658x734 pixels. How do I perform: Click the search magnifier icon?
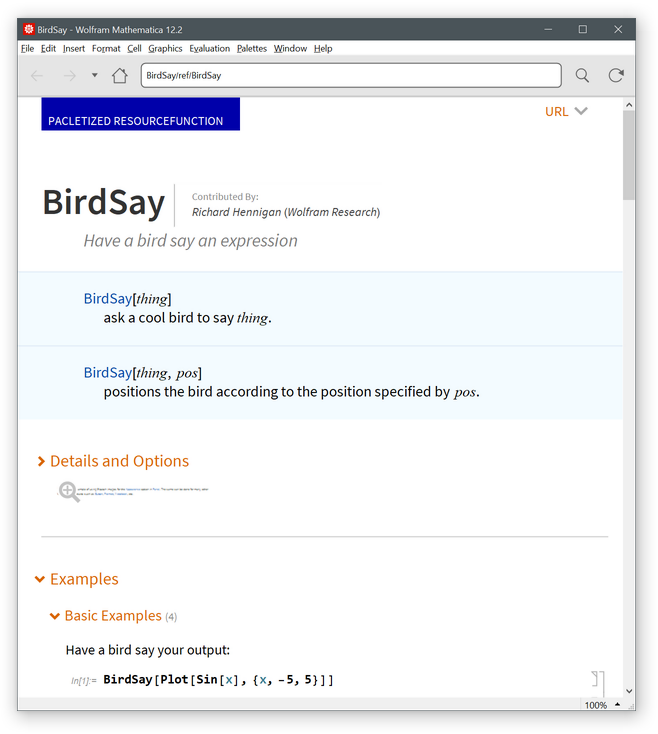pyautogui.click(x=582, y=76)
